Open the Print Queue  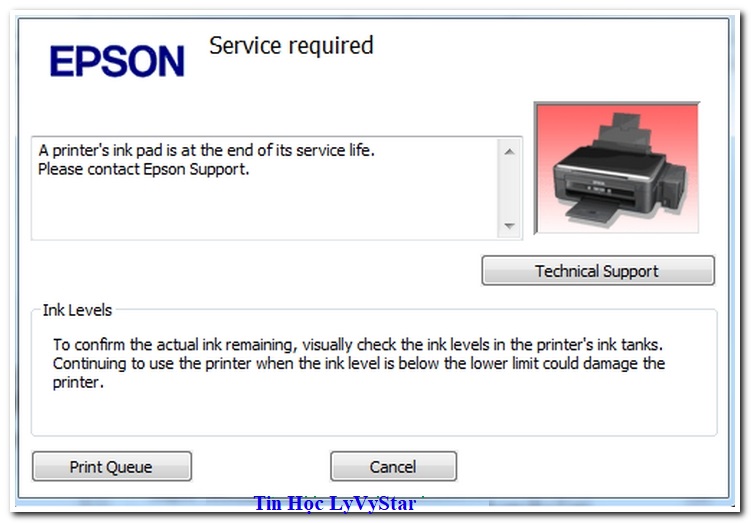(112, 466)
